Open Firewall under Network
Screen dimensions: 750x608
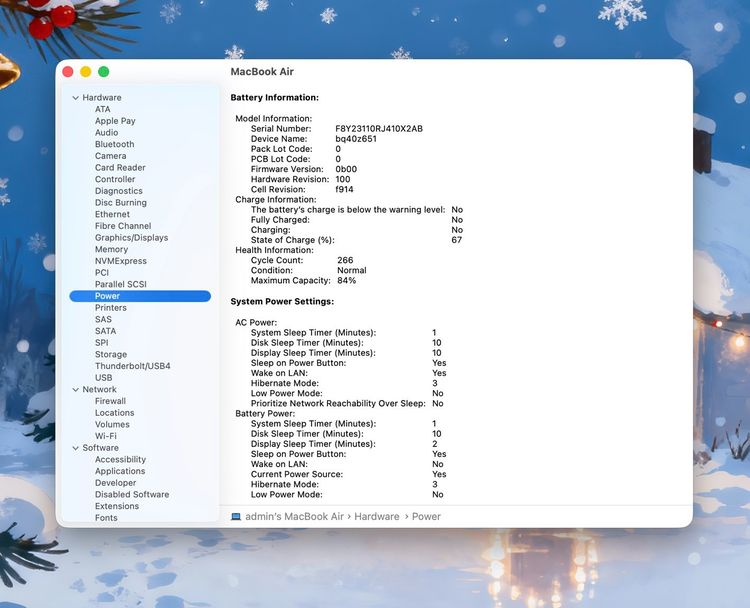(110, 401)
